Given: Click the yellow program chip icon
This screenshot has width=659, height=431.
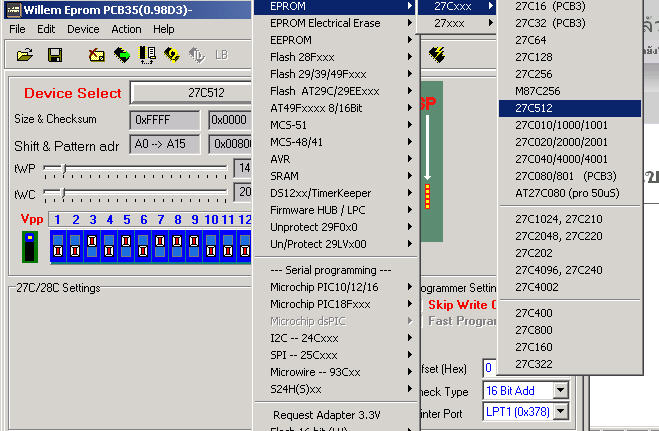Looking at the screenshot, I should pyautogui.click(x=172, y=55).
